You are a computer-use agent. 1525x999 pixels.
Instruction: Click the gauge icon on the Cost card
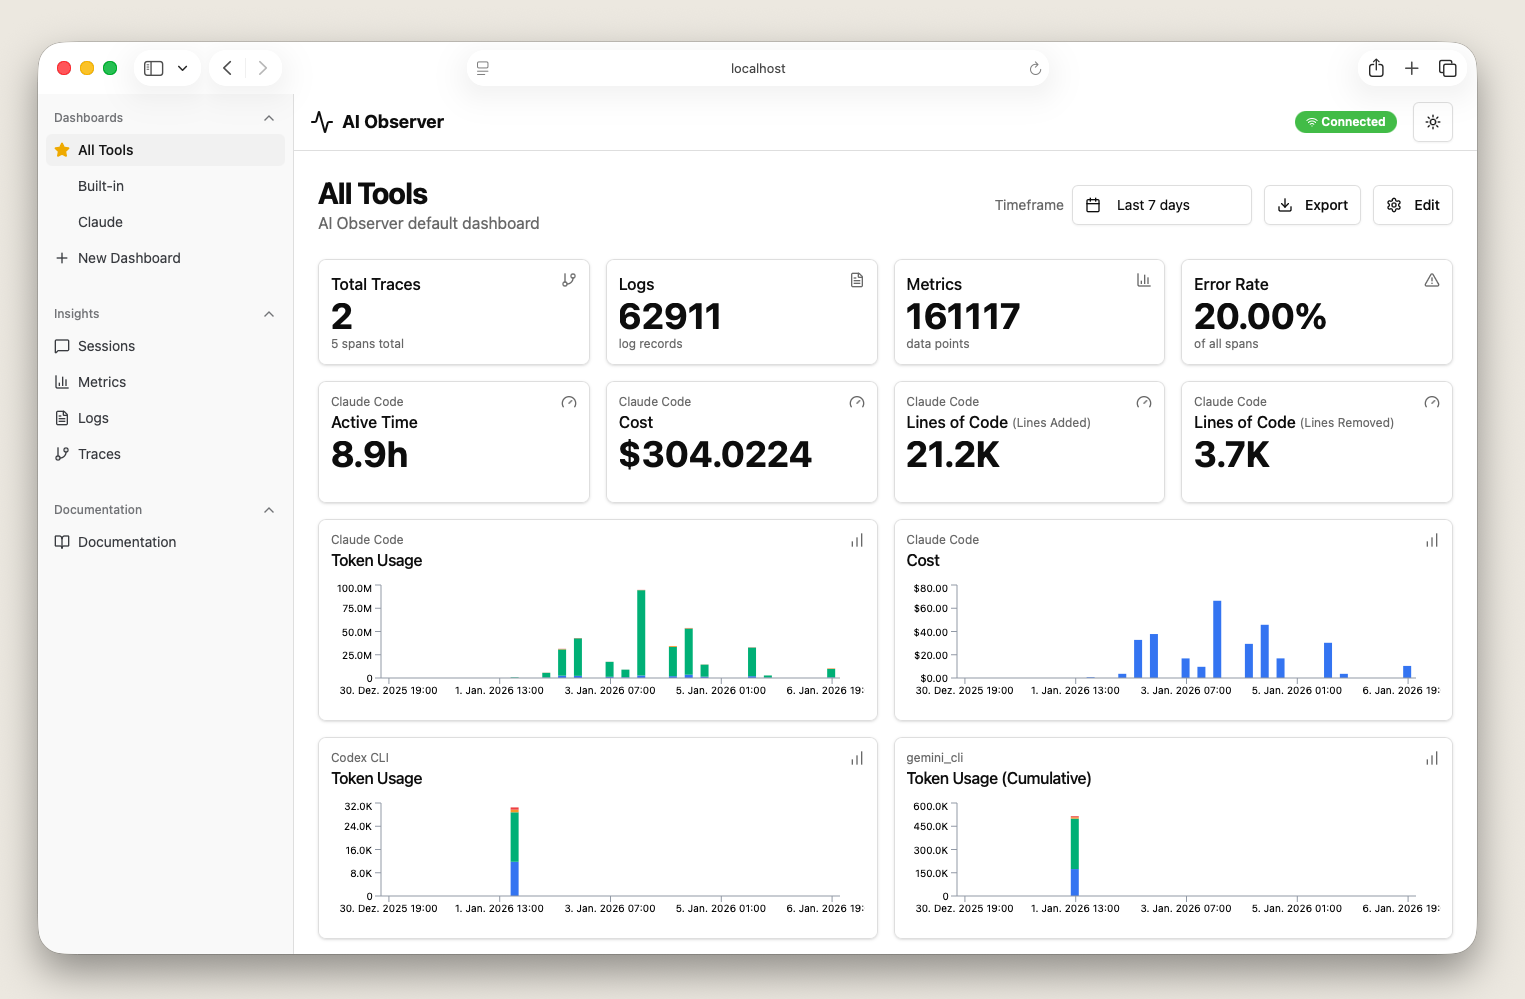[x=856, y=402]
